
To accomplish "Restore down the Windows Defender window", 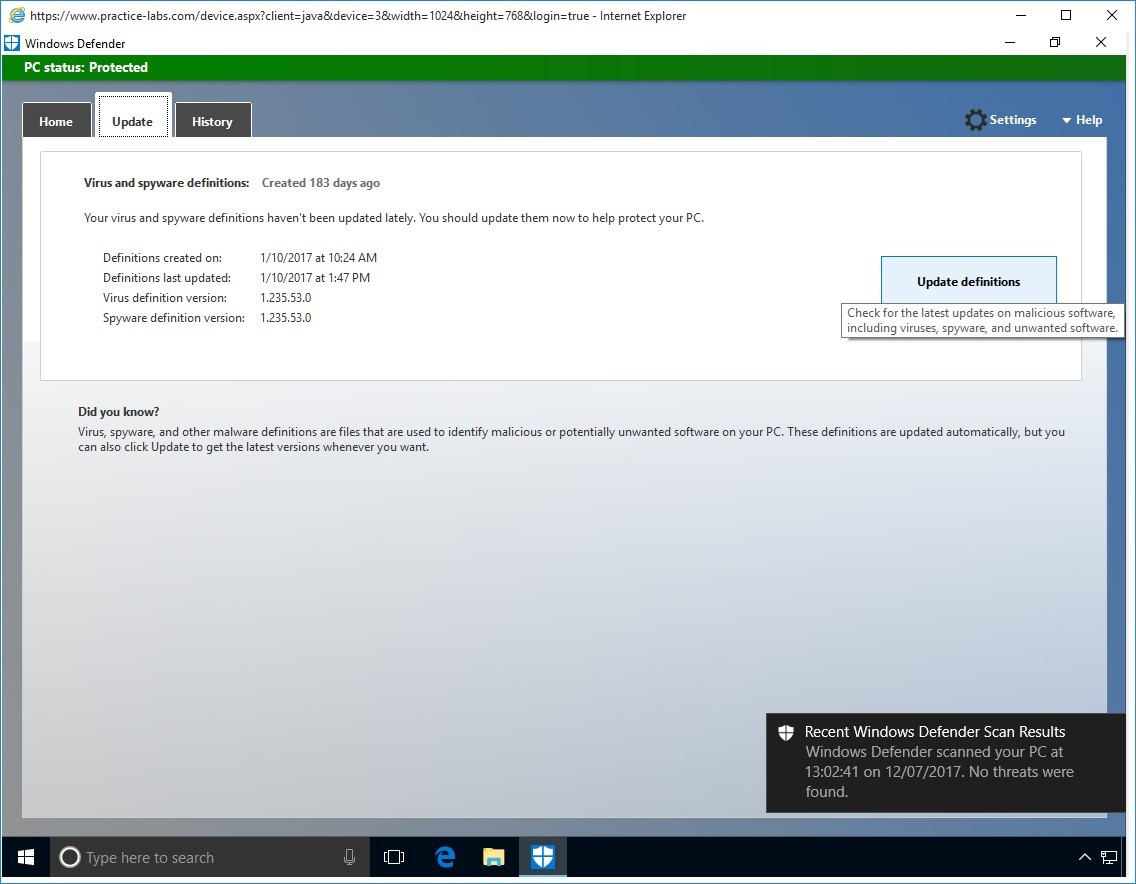I will coord(1055,43).
